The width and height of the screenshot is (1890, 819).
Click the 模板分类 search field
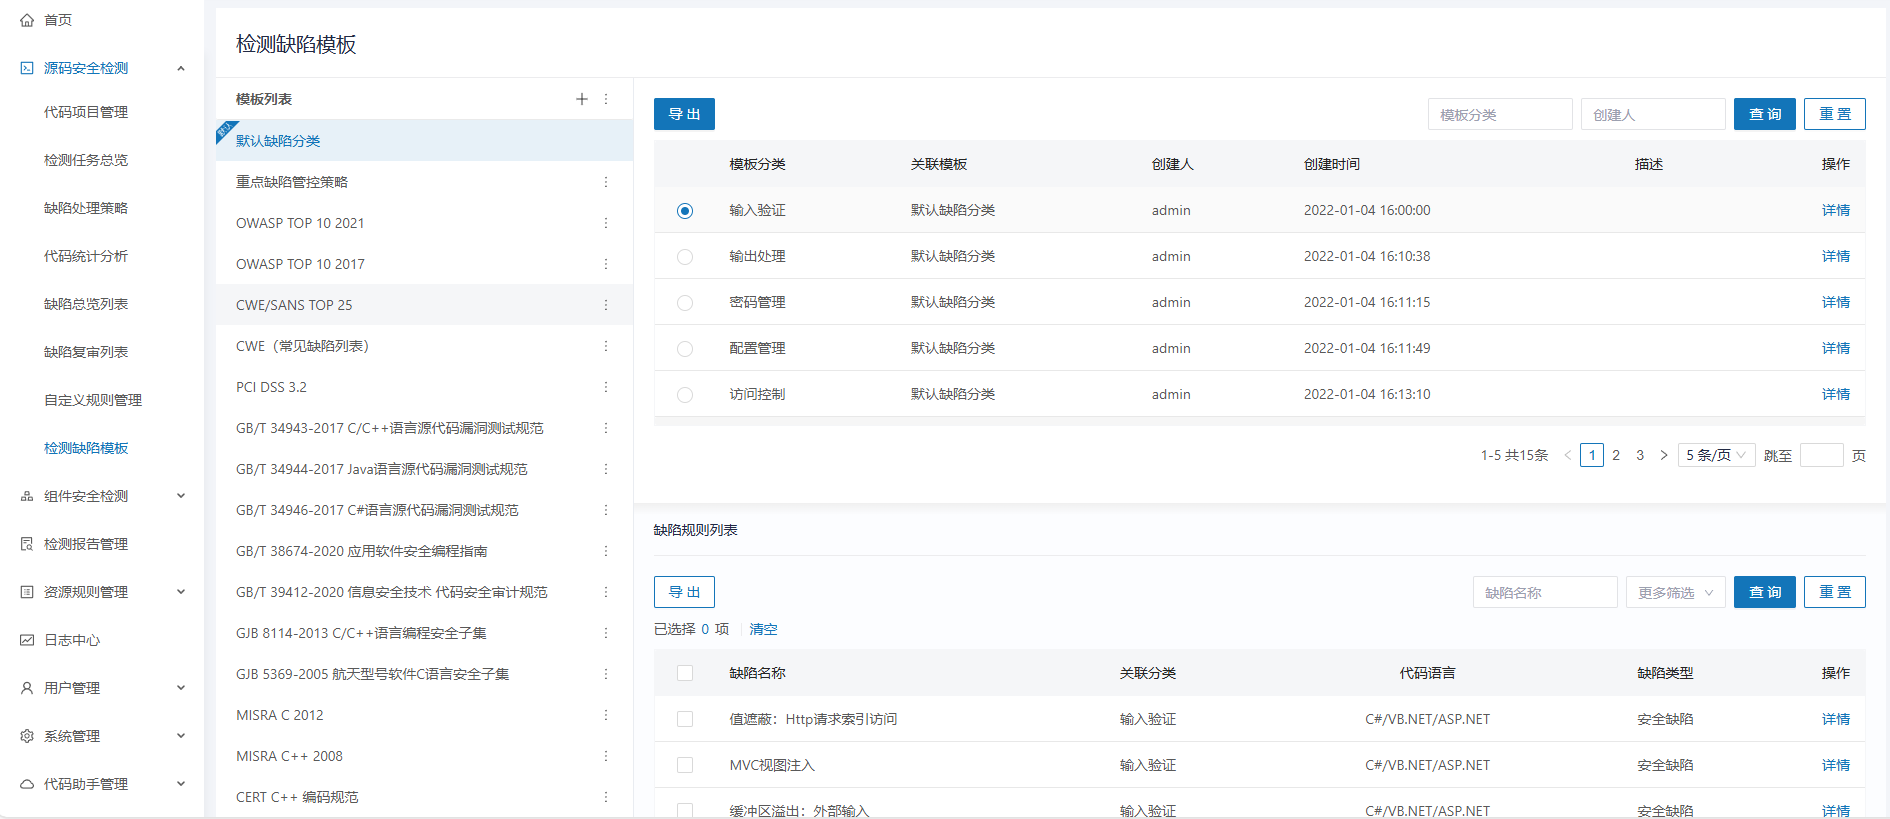[x=1500, y=114]
